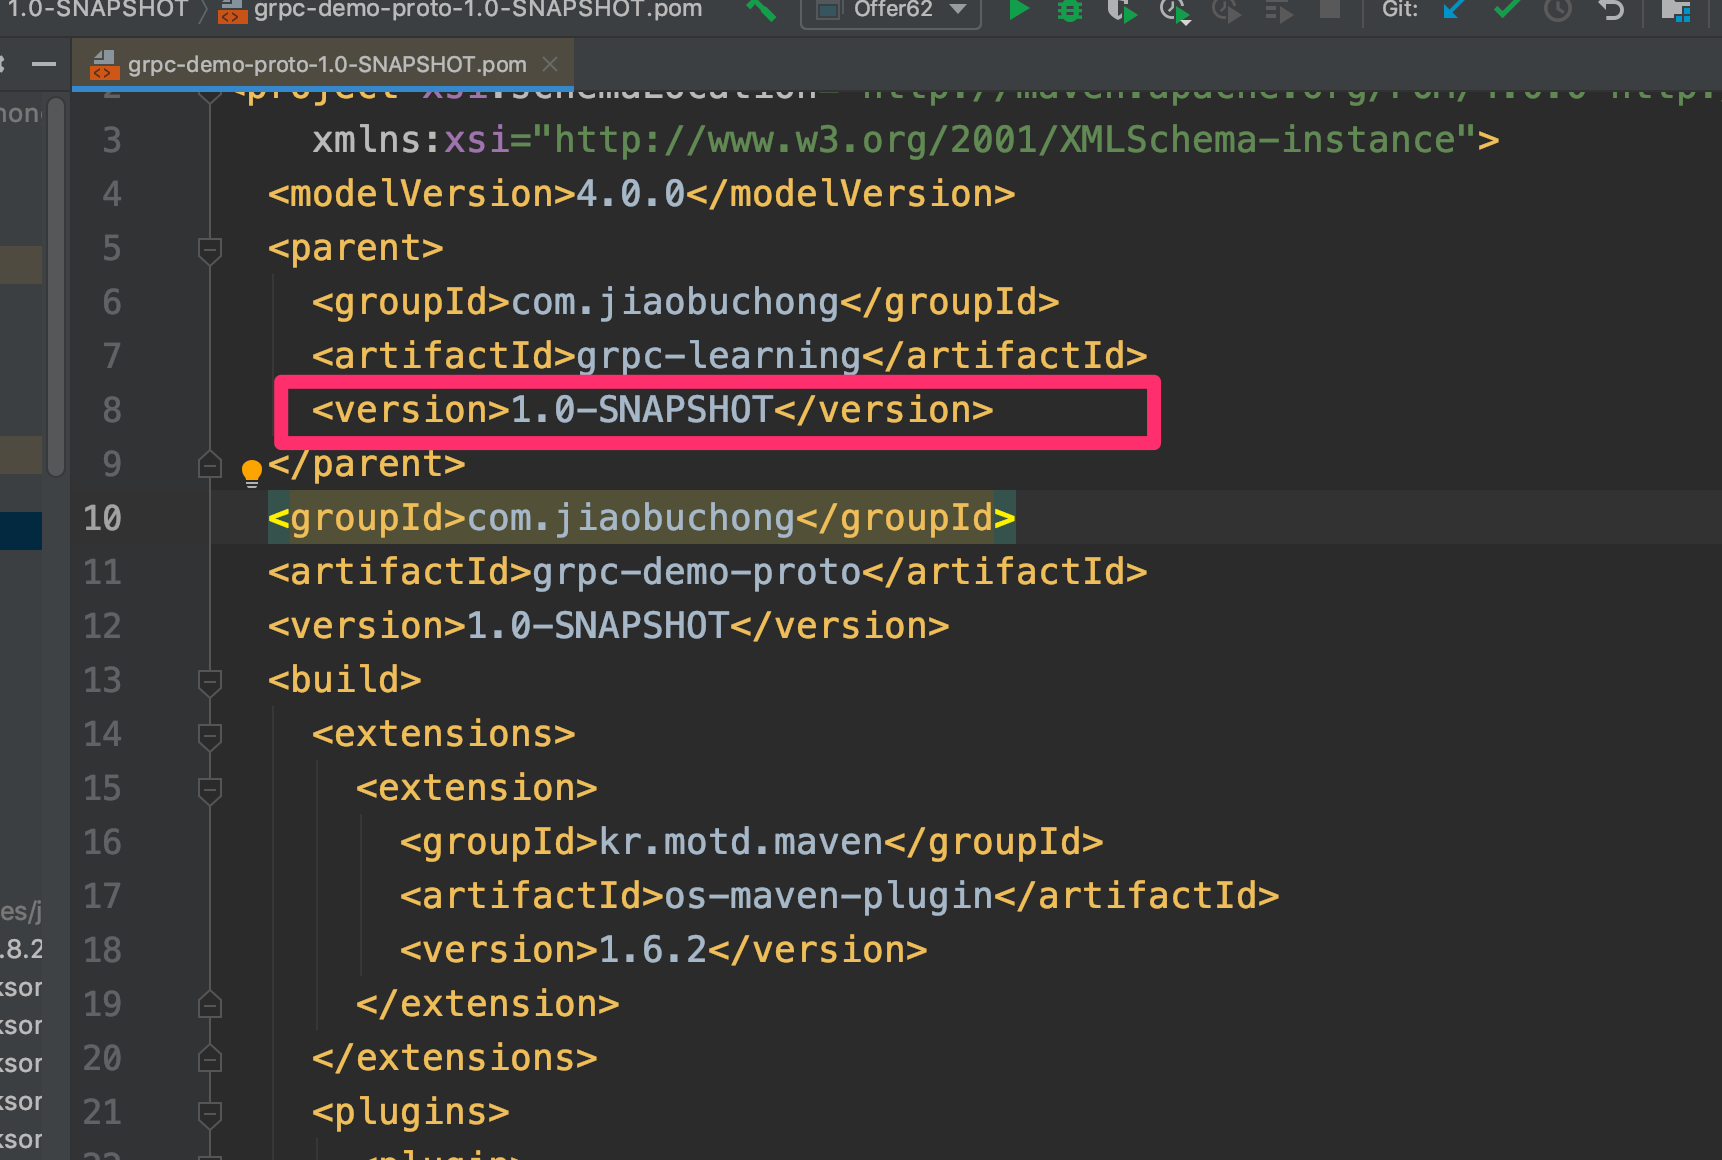Click the collapse minus icon in tool panel
The height and width of the screenshot is (1160, 1722).
pyautogui.click(x=43, y=64)
